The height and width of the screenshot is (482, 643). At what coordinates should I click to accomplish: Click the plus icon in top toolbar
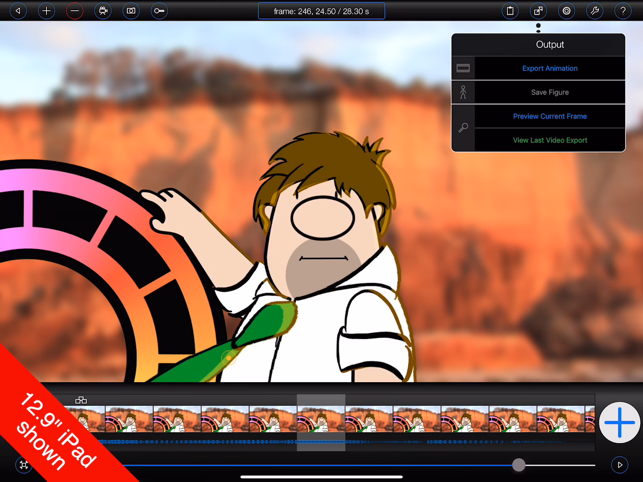tap(46, 11)
